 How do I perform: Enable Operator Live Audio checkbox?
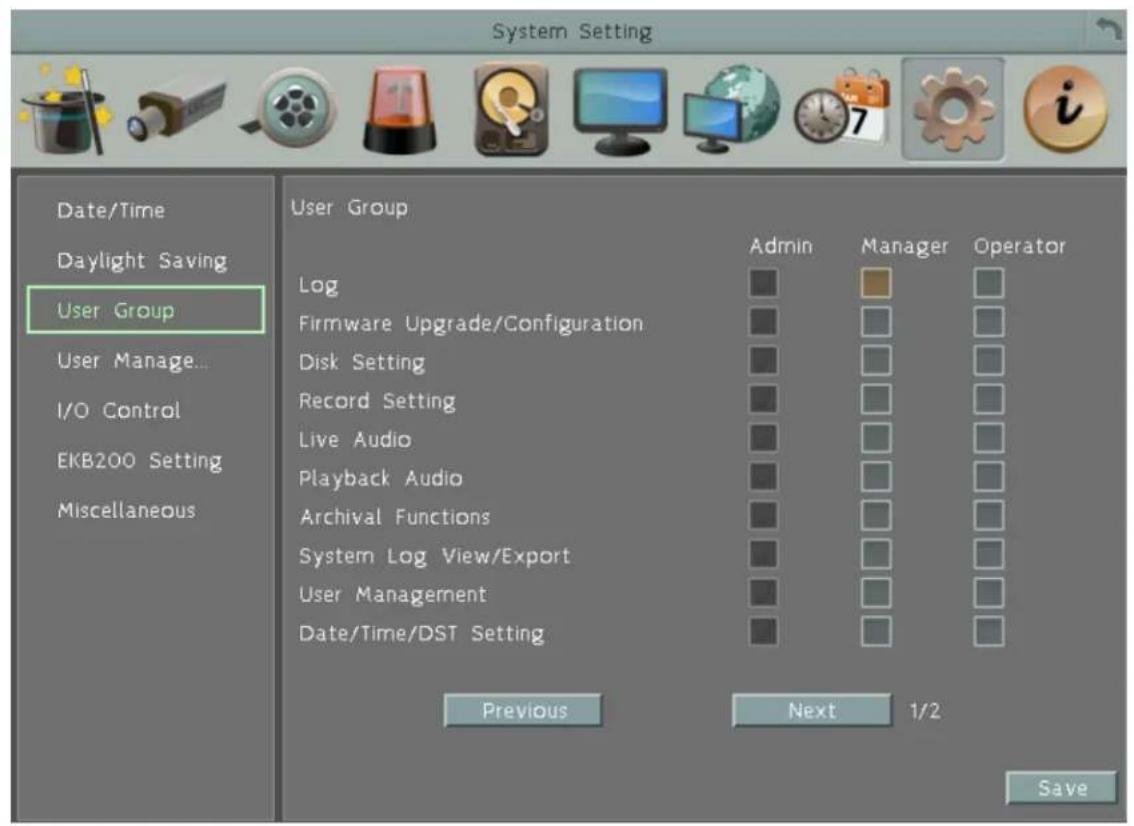989,438
